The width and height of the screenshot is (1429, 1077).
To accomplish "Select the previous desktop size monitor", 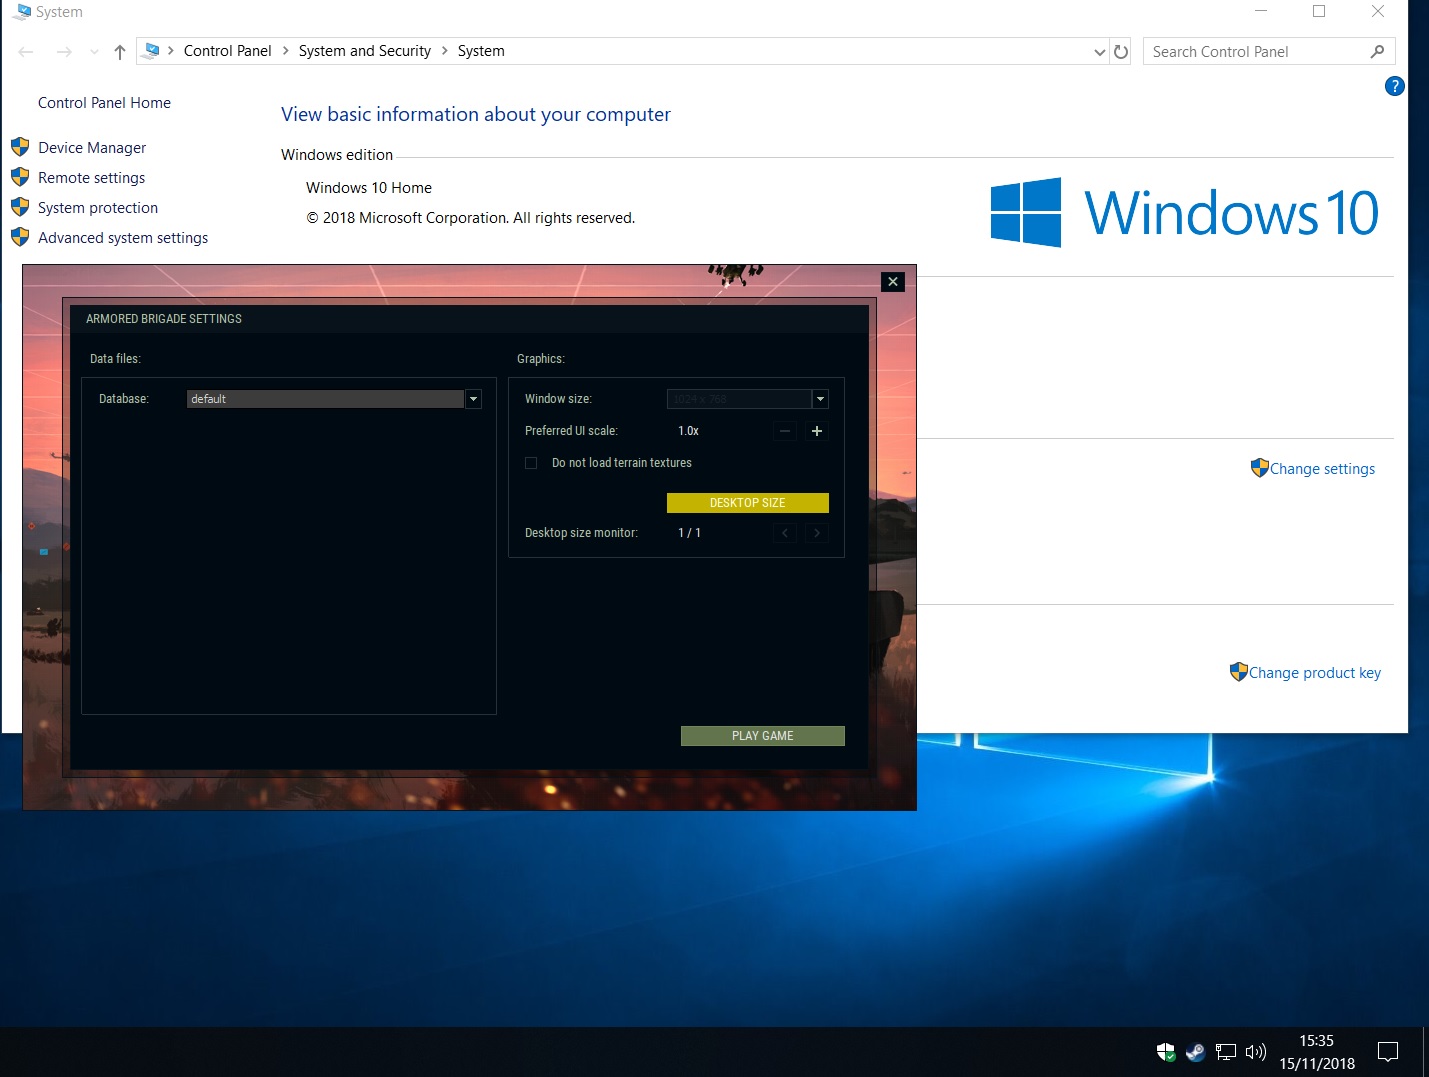I will 785,533.
